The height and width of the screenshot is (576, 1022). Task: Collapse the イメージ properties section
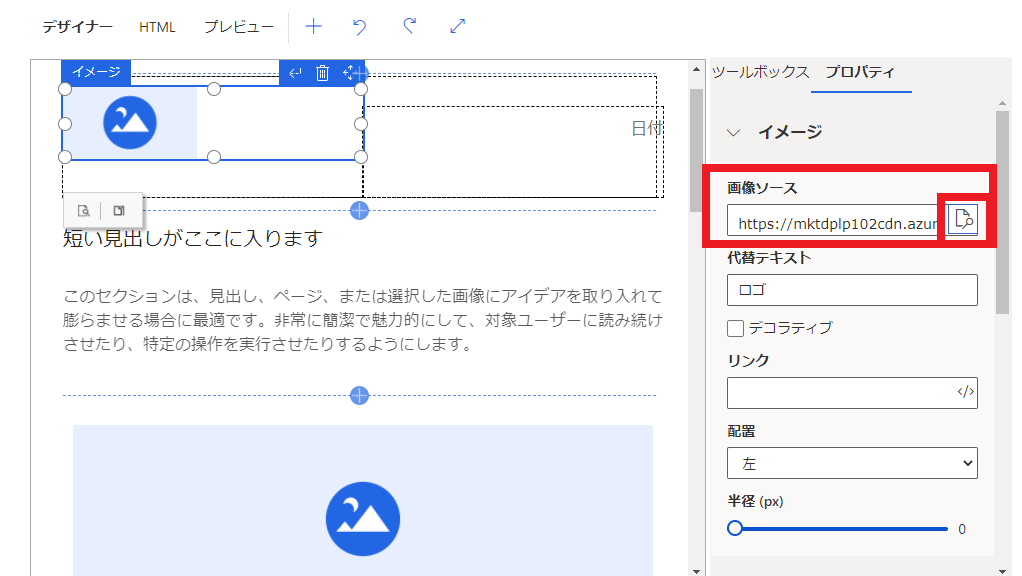[x=734, y=132]
